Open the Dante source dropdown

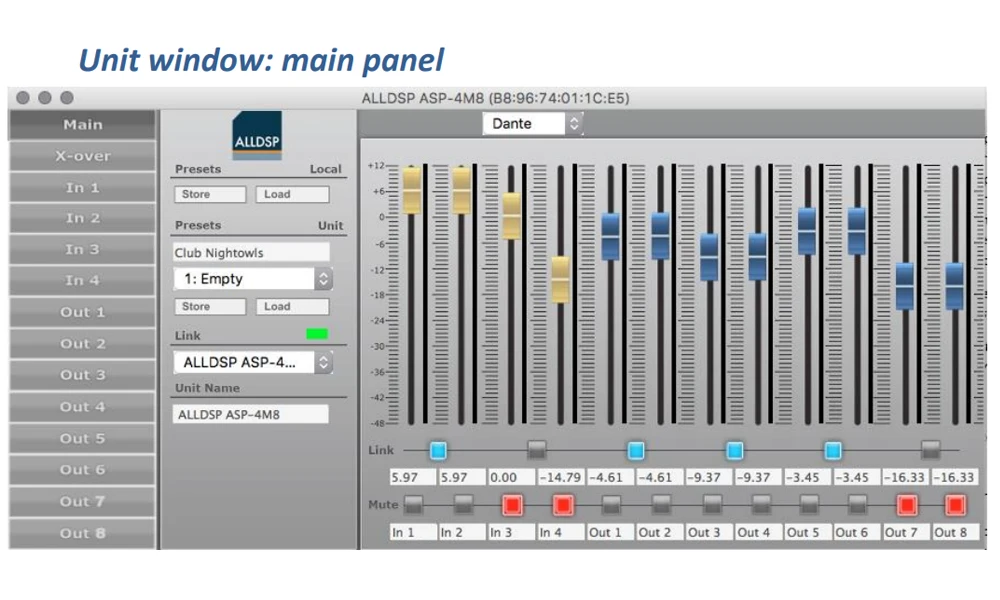[x=533, y=124]
